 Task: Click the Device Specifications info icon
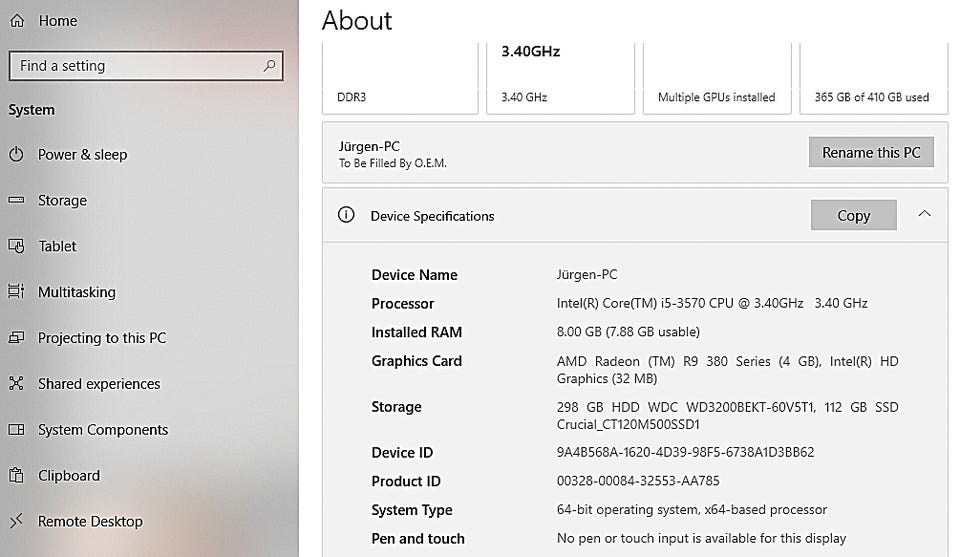click(346, 215)
